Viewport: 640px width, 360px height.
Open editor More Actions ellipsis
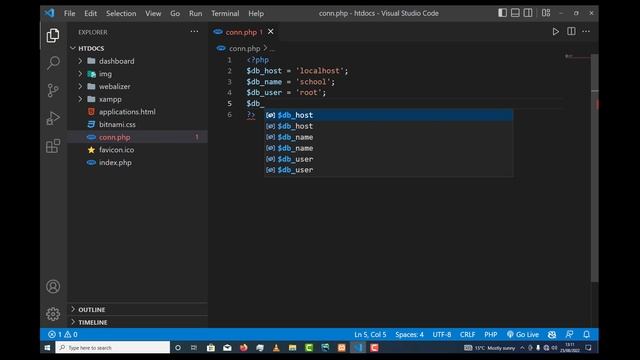tap(586, 31)
